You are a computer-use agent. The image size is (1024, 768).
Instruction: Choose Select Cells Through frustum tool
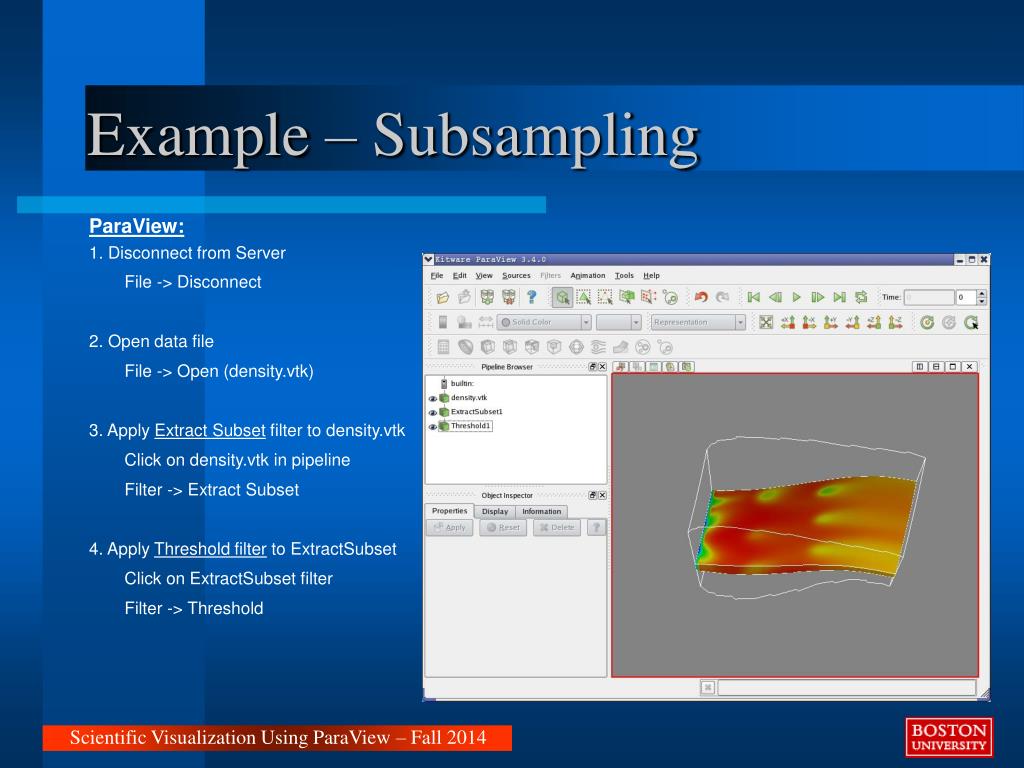click(x=627, y=298)
